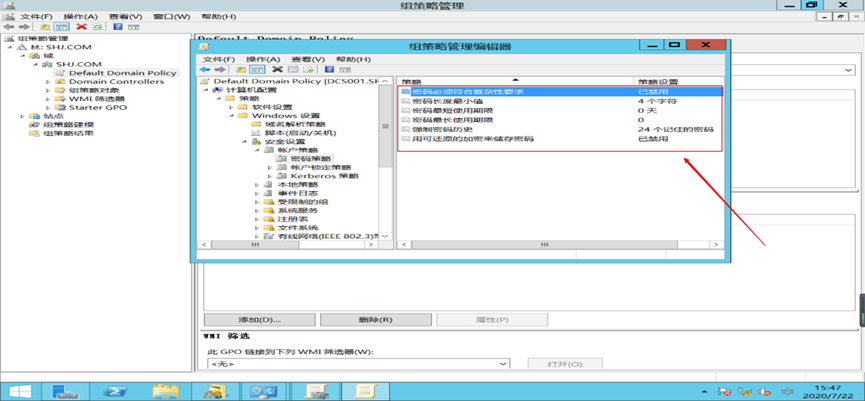This screenshot has height=401, width=865.
Task: Click the back arrow in the 组策略管理 toolbar
Action: 8,26
